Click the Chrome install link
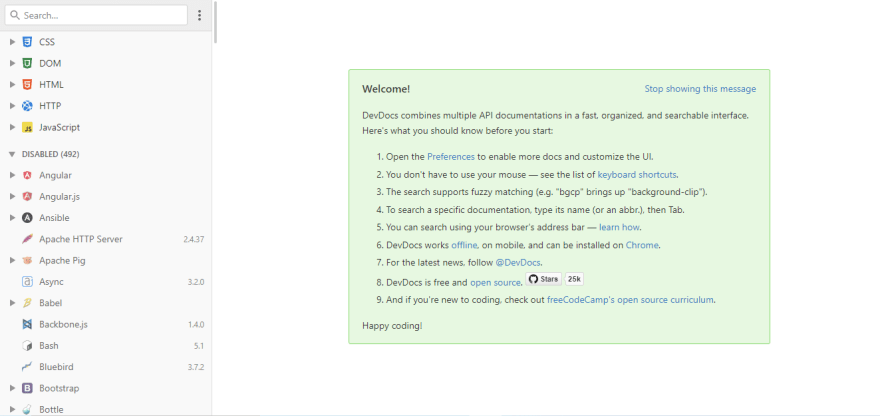Image resolution: width=880 pixels, height=416 pixels. 641,245
